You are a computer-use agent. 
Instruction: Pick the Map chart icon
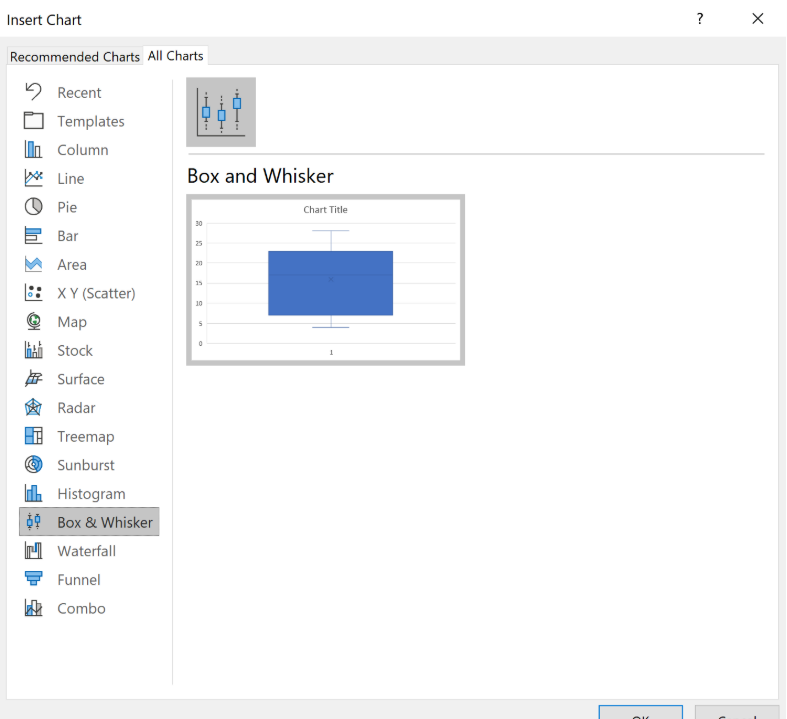(x=34, y=322)
